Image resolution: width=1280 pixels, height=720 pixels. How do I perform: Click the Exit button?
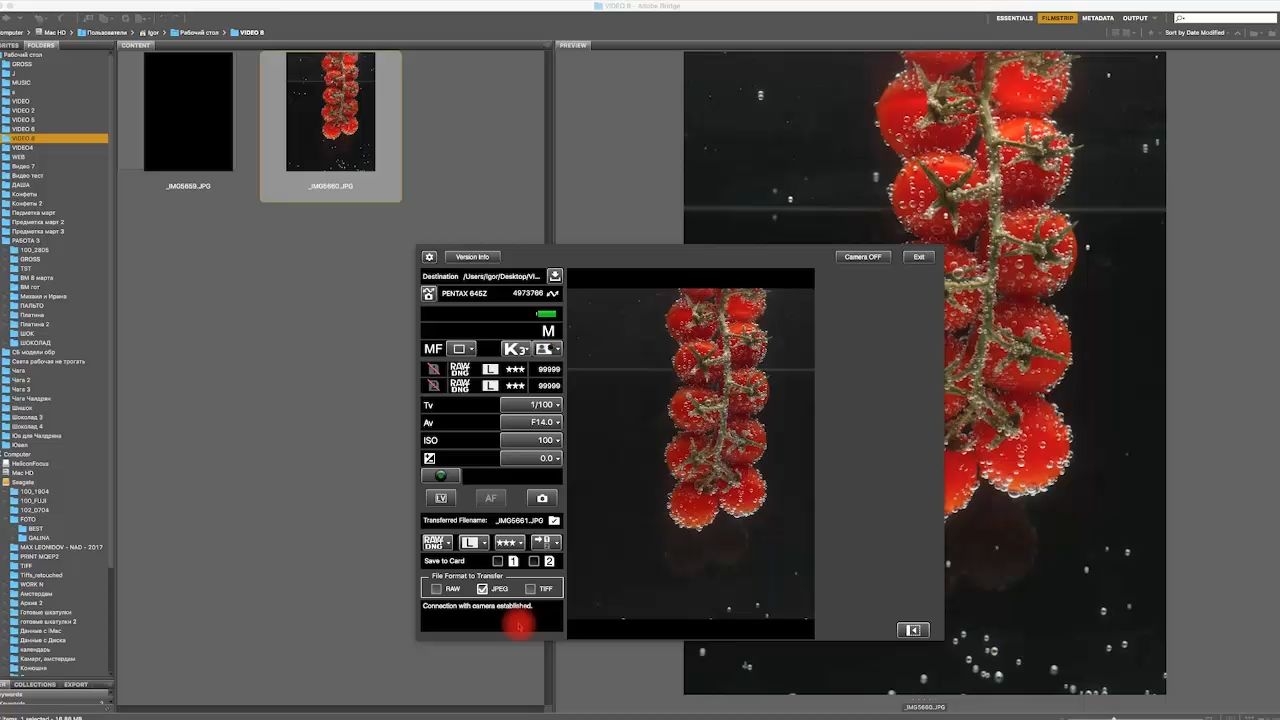pyautogui.click(x=919, y=257)
